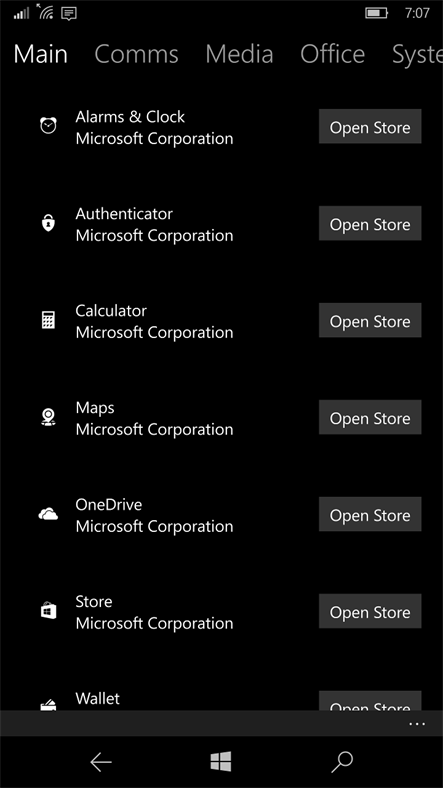Switch to the Comms tab
The image size is (443, 788).
[136, 54]
